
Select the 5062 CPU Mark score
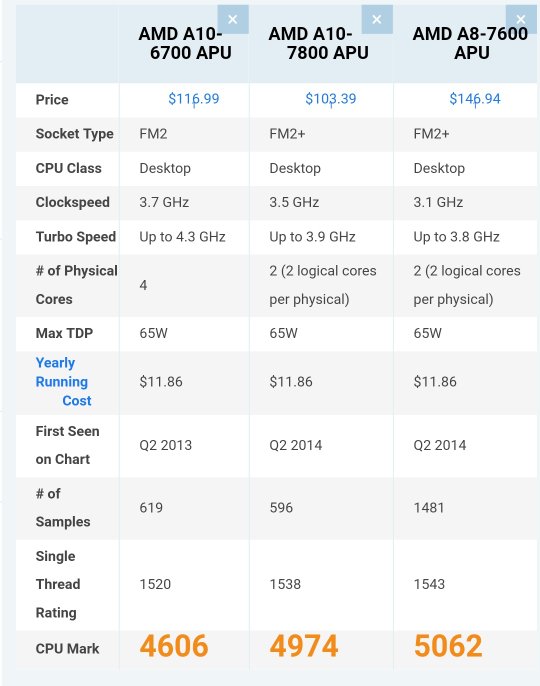[448, 646]
